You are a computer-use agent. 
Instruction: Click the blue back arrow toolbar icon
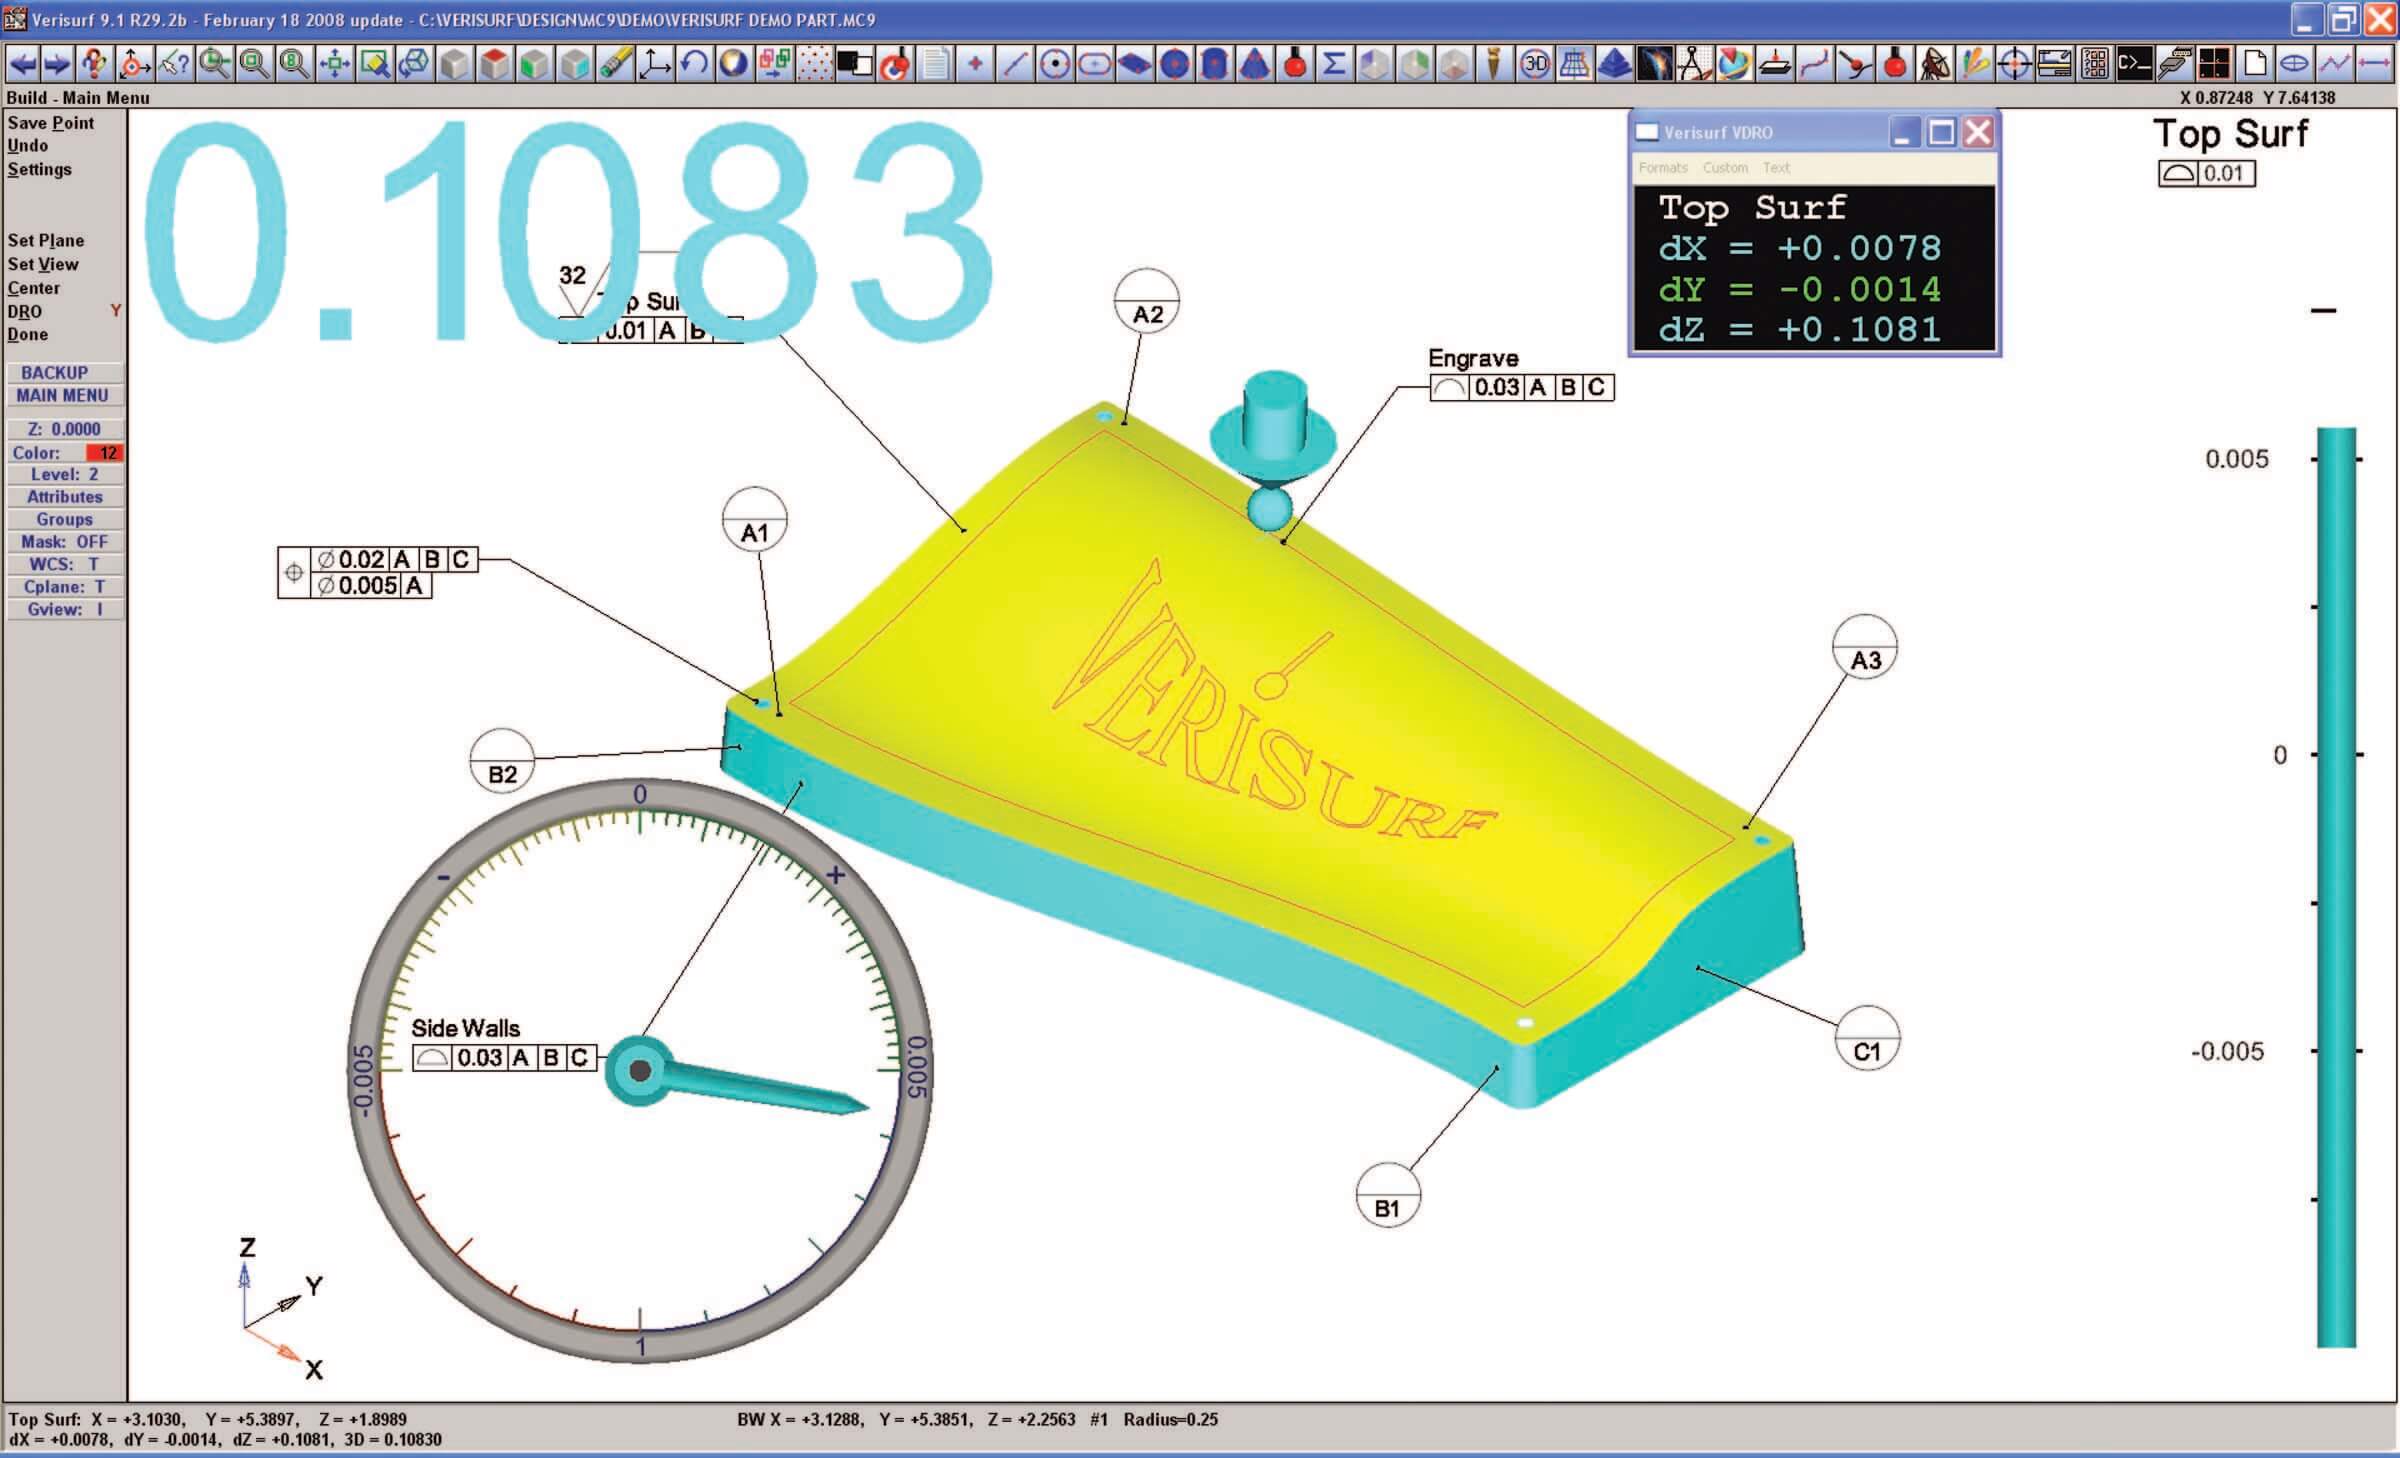(22, 65)
